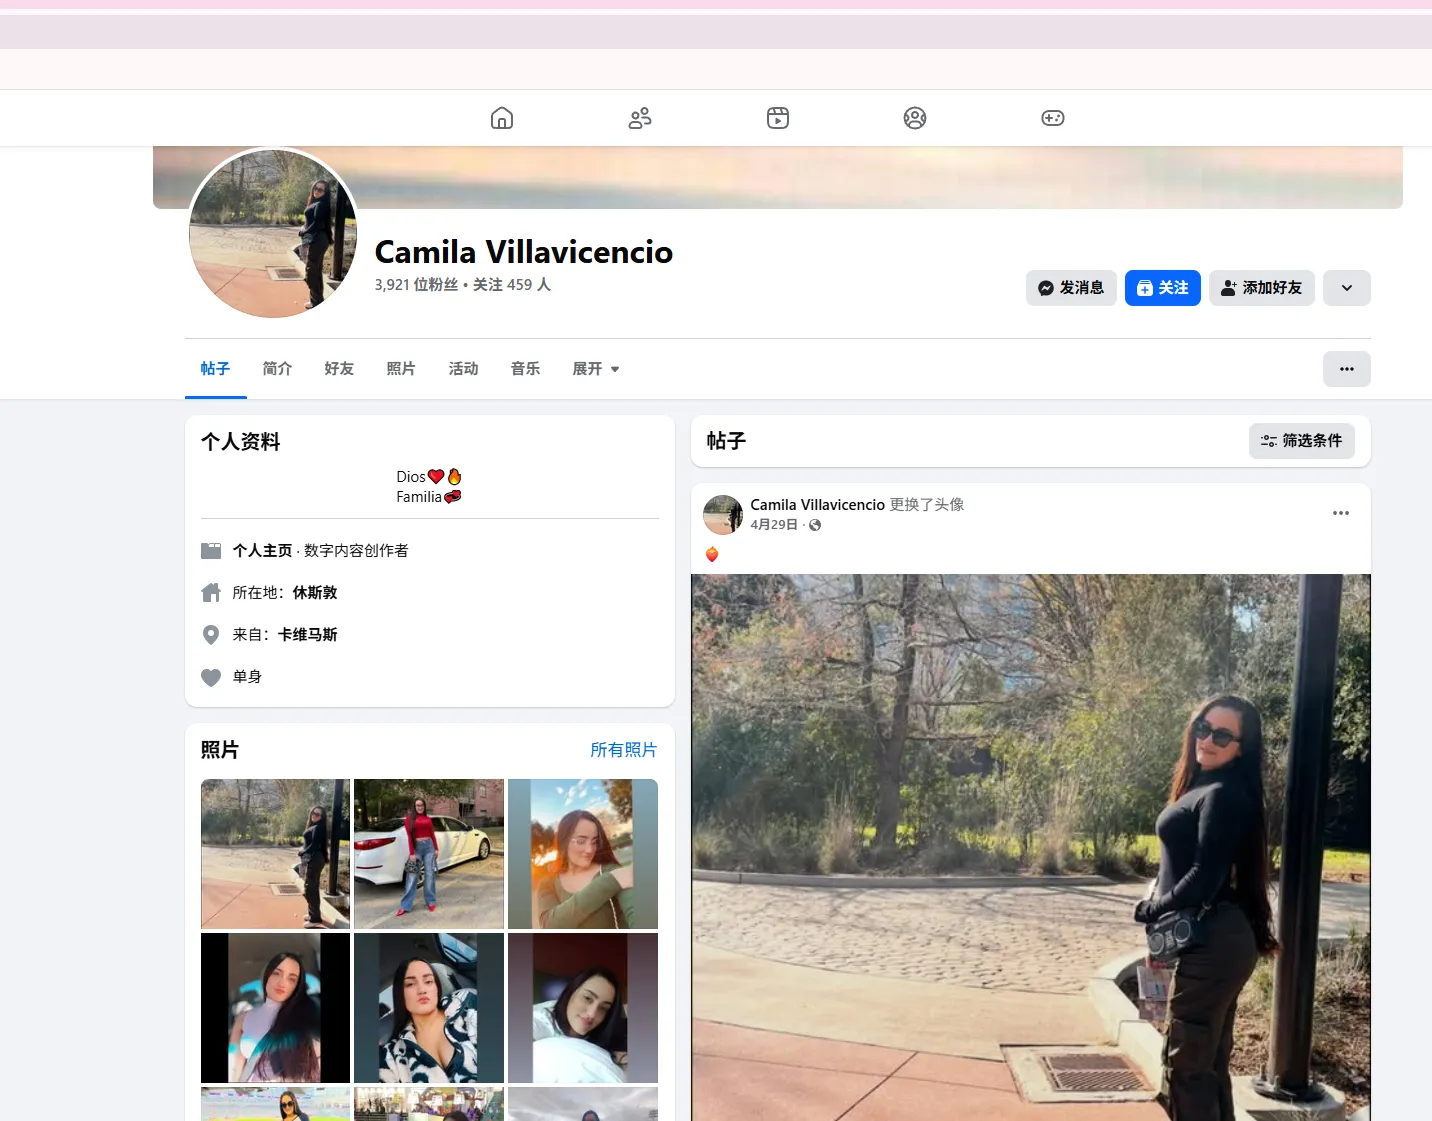Open the red-top car photo thumbnail
1432x1121 pixels.
point(428,853)
